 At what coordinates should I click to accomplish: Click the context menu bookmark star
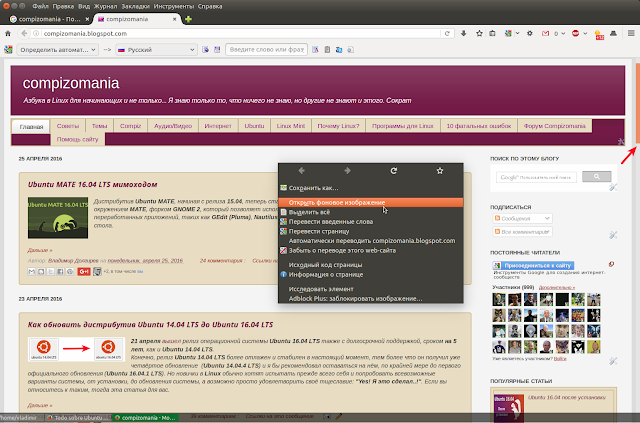tap(440, 171)
